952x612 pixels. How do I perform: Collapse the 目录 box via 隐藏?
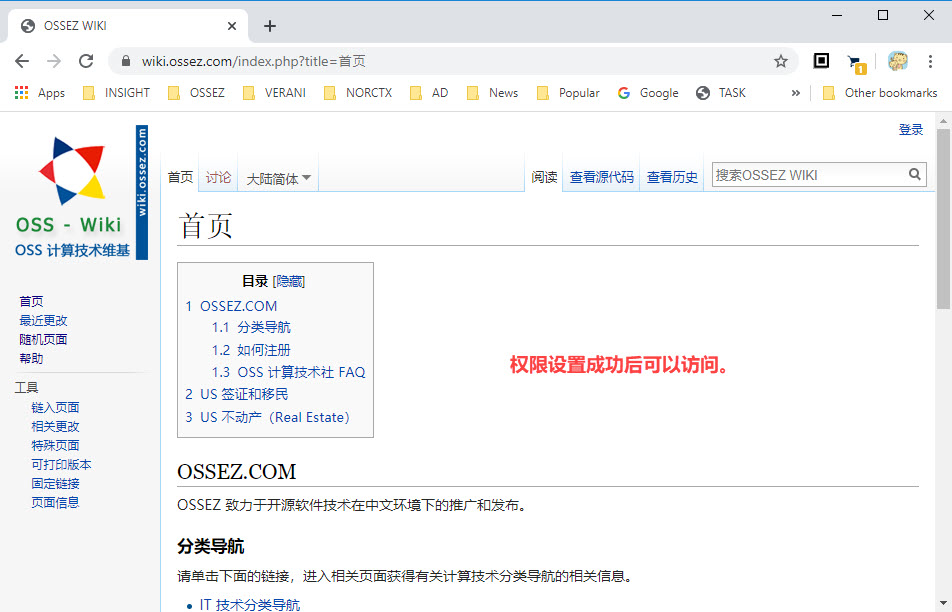pos(289,280)
